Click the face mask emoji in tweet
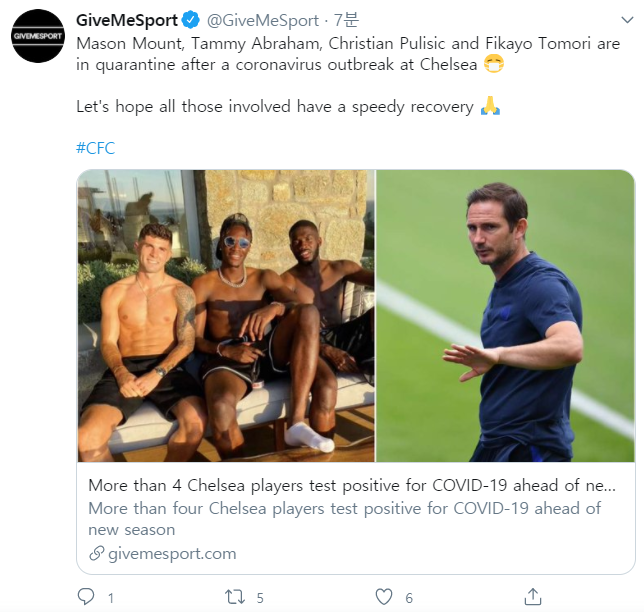The width and height of the screenshot is (644, 612). pyautogui.click(x=492, y=65)
